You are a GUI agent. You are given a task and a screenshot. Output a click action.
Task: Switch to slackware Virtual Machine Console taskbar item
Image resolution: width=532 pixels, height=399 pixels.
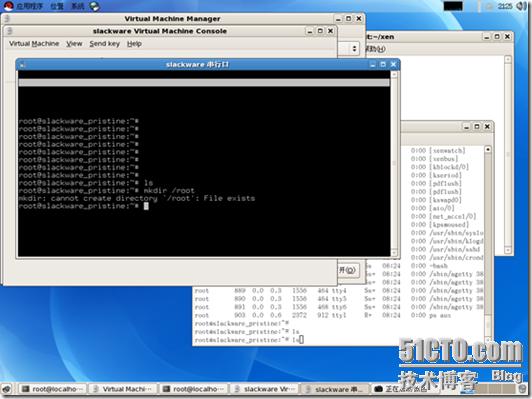coord(265,389)
